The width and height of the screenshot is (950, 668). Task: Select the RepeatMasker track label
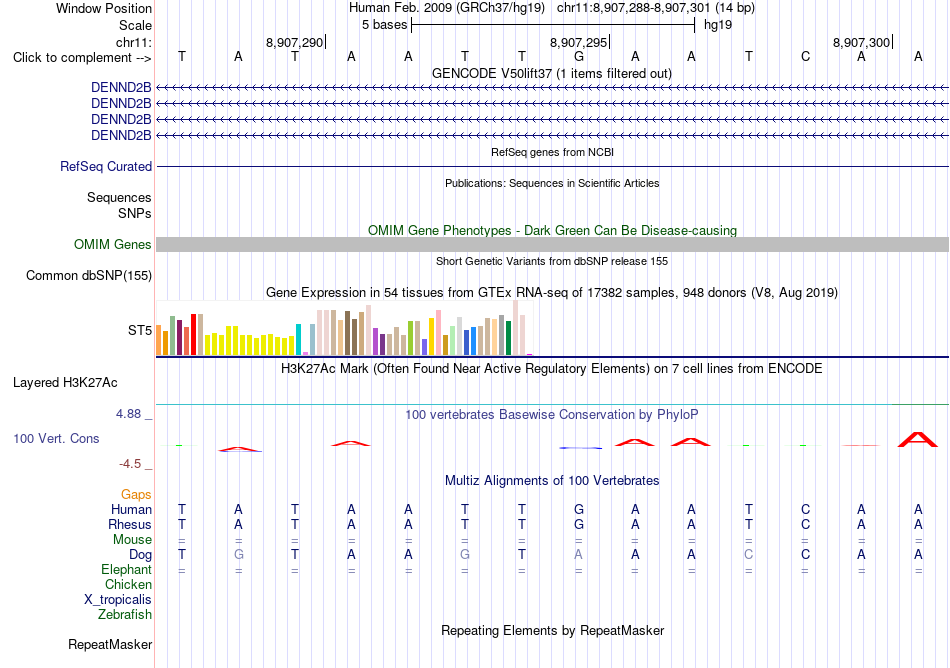pos(110,644)
